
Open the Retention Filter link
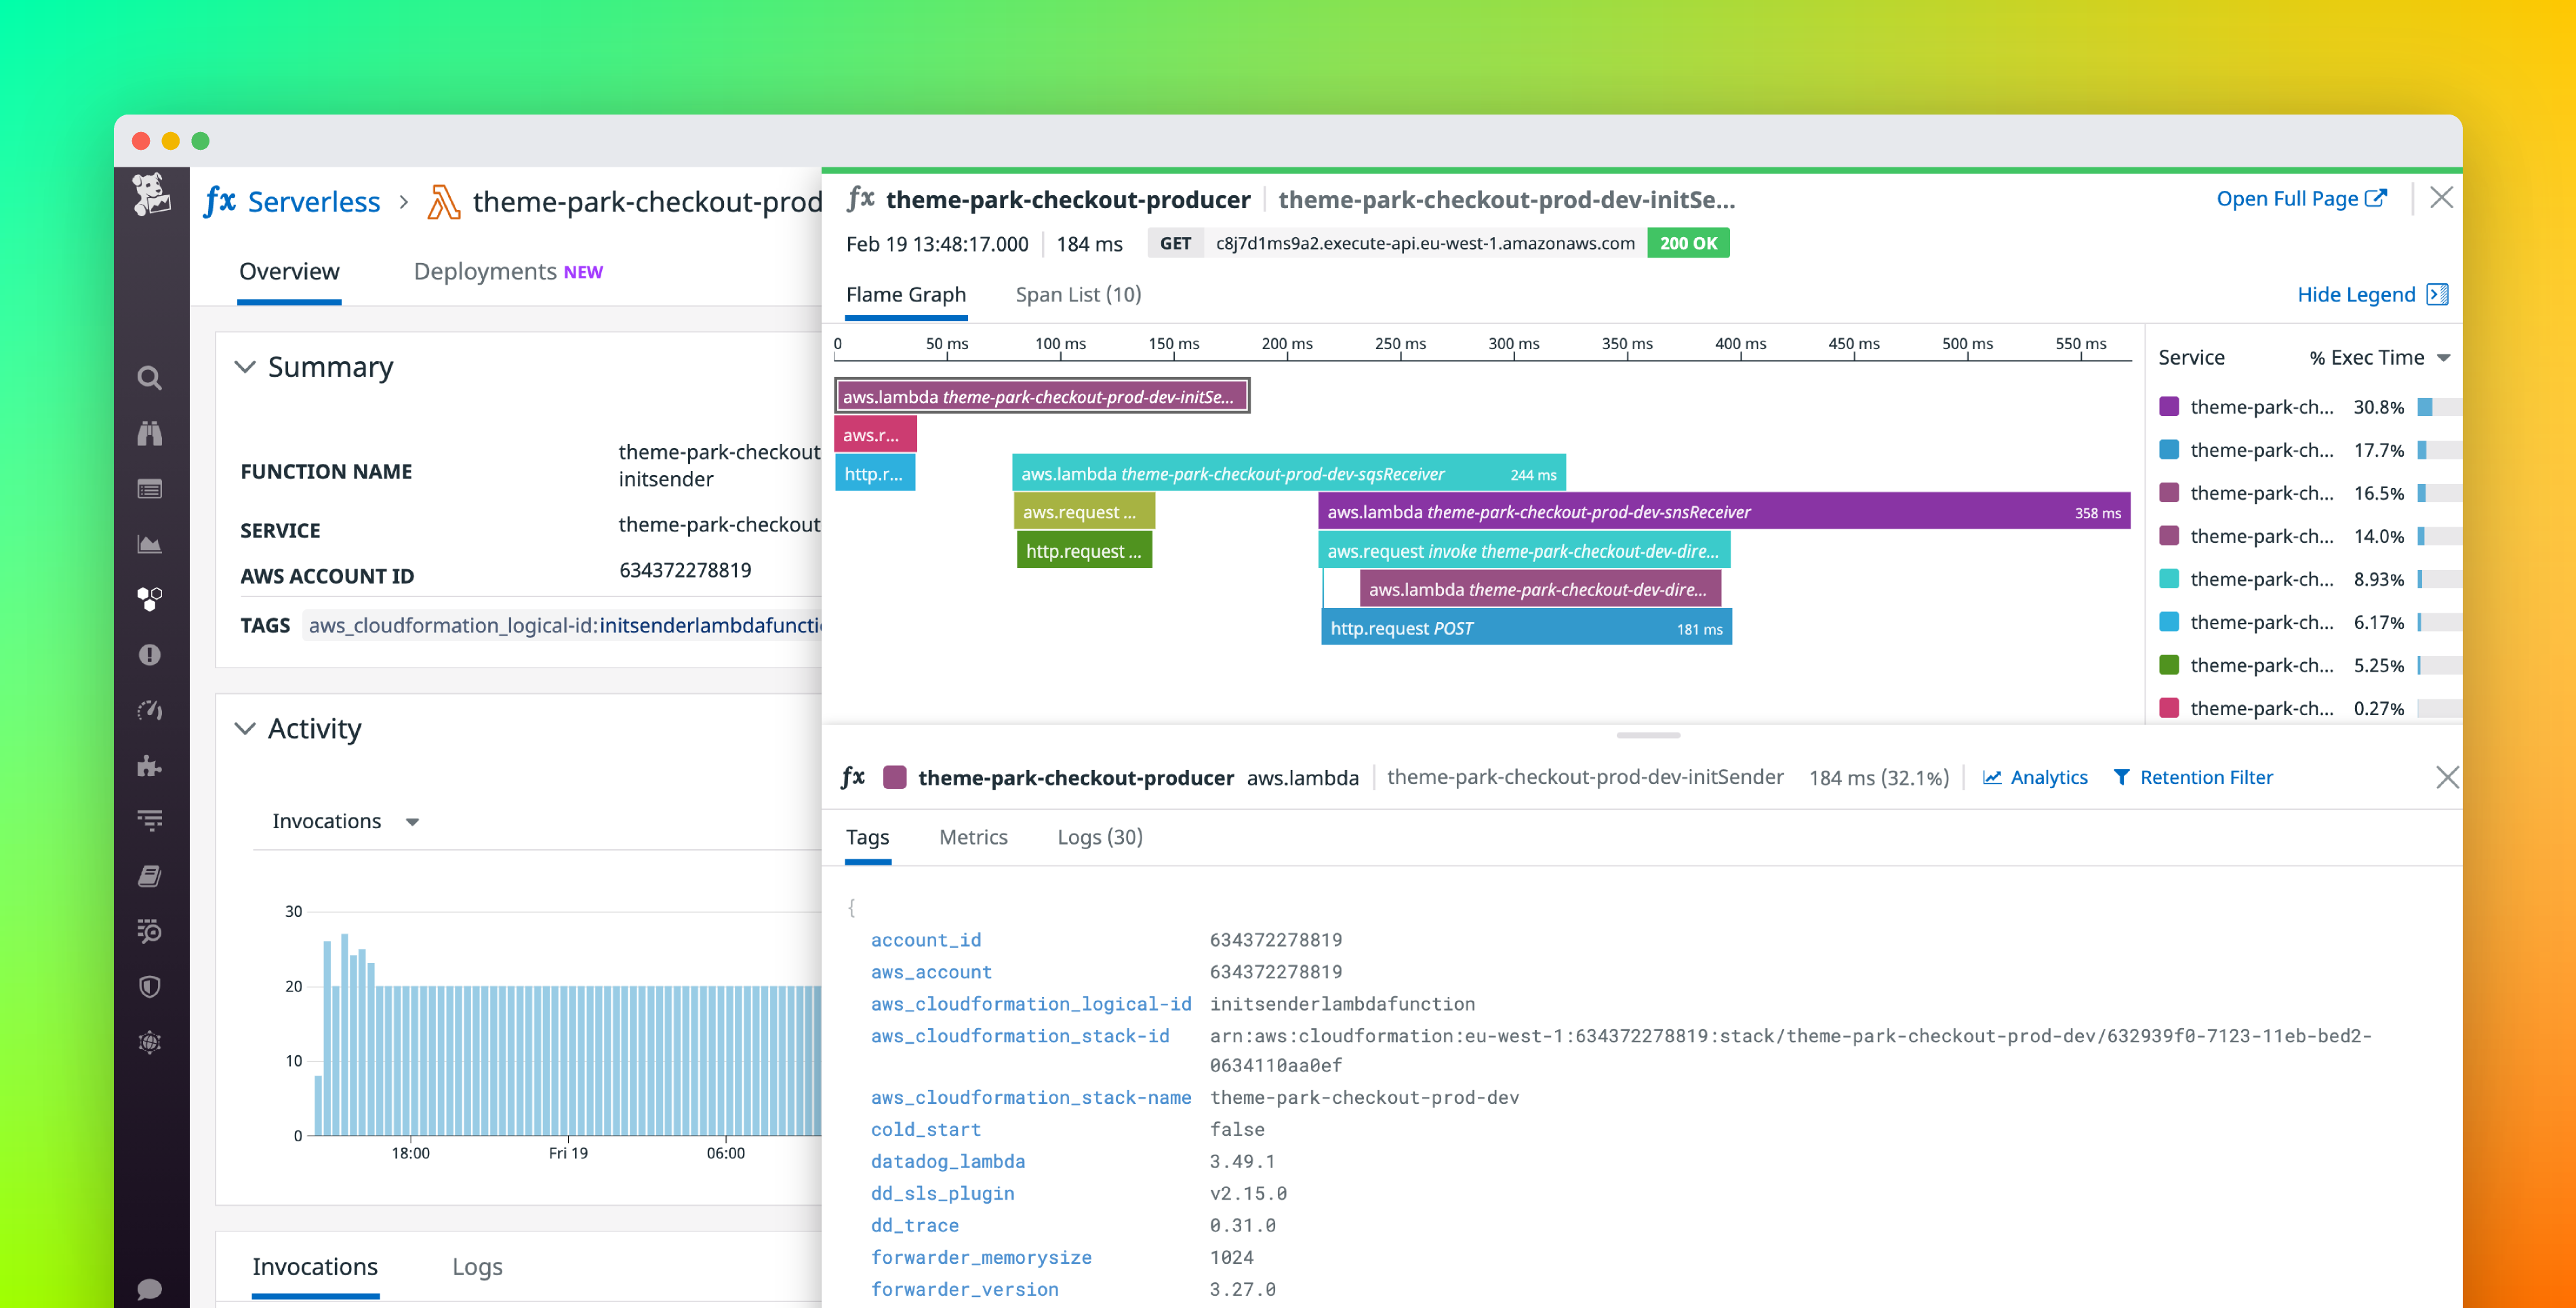(2206, 777)
